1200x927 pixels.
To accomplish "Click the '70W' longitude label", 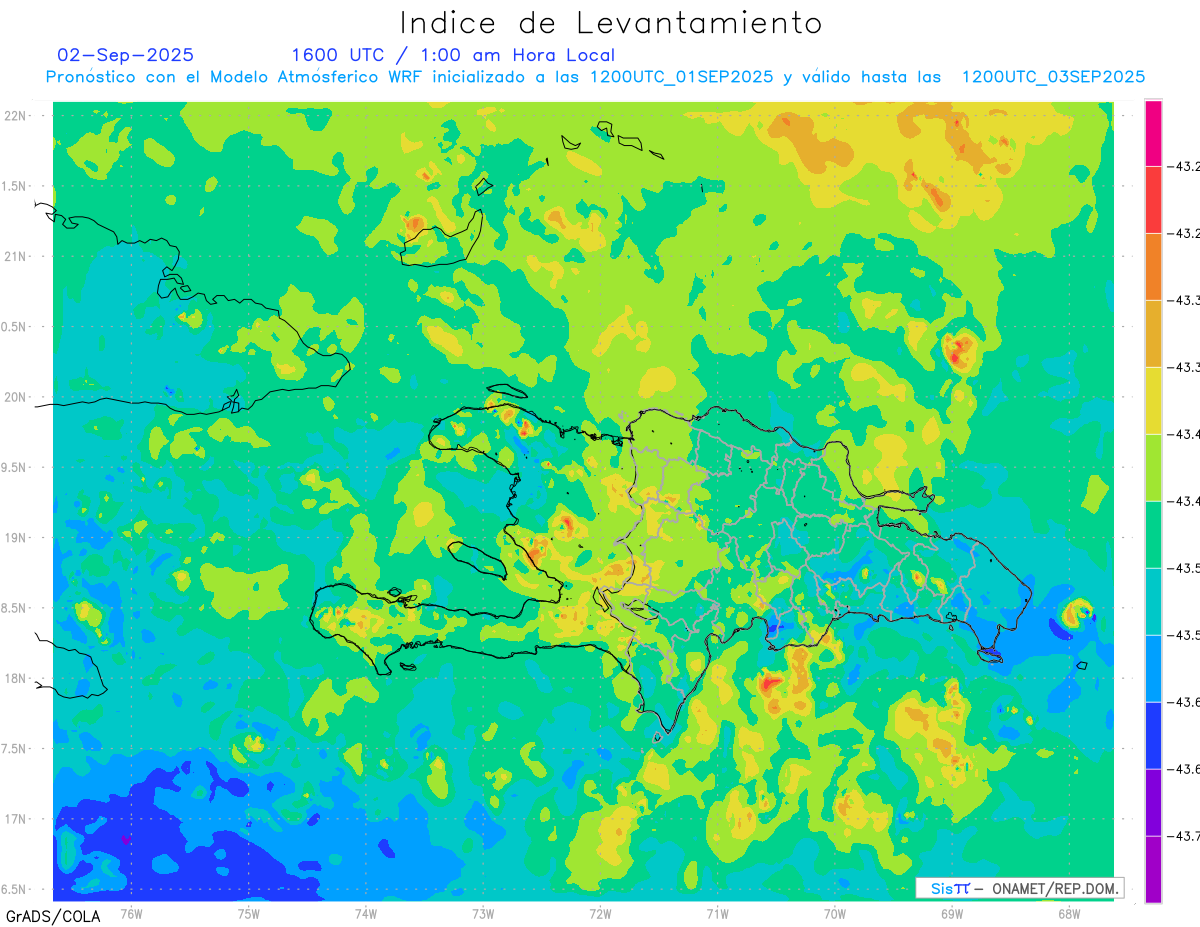I will click(835, 913).
